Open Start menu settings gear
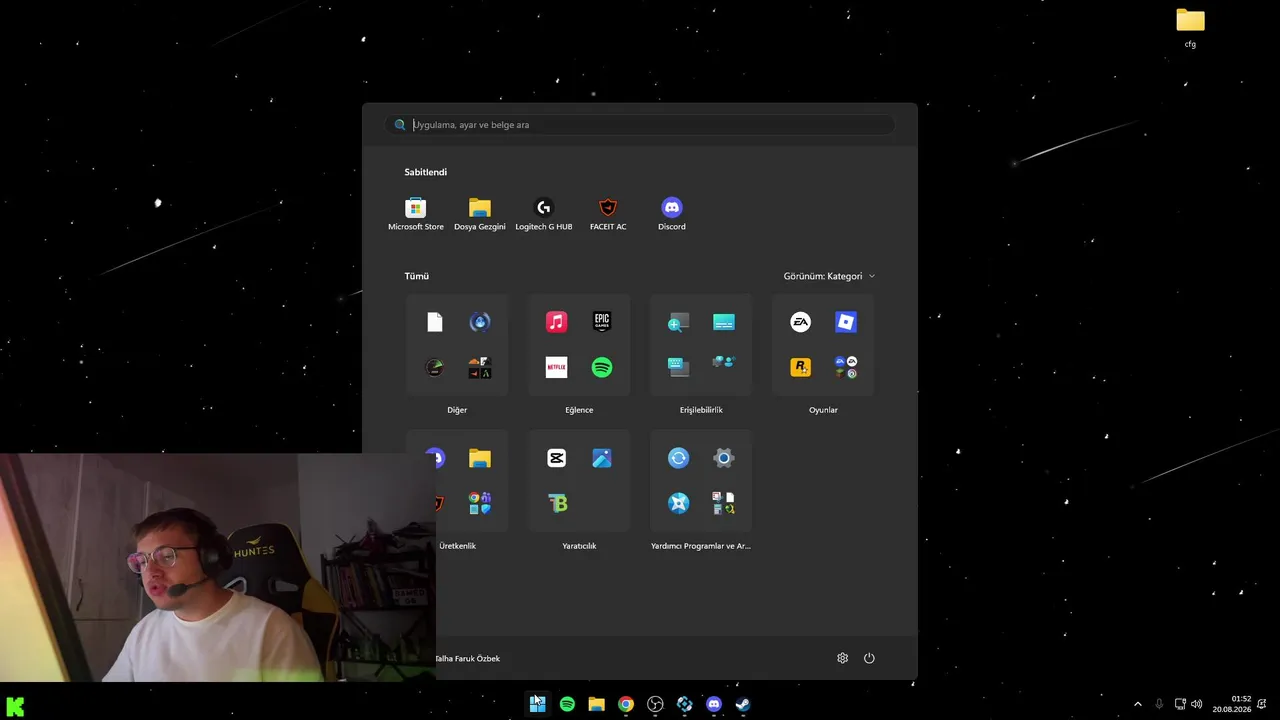The width and height of the screenshot is (1280, 720). pos(843,658)
